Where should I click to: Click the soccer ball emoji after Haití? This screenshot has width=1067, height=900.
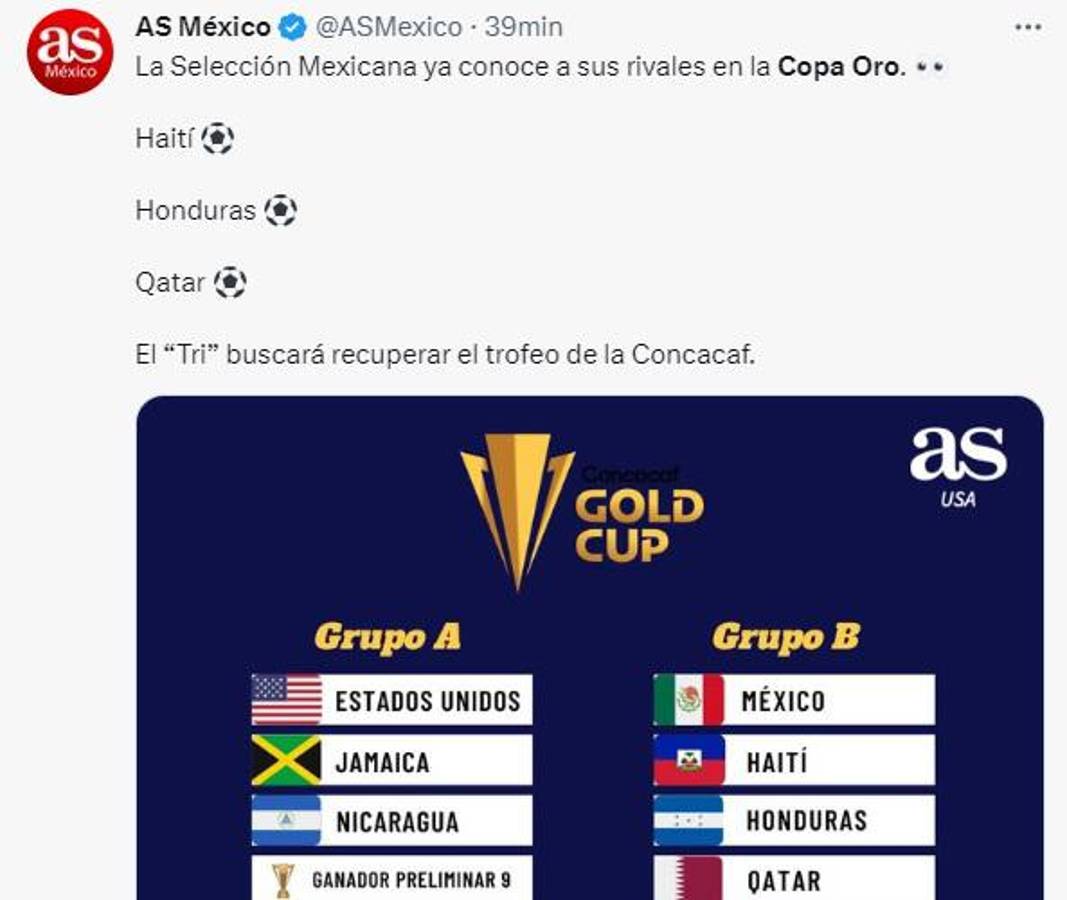tap(217, 139)
